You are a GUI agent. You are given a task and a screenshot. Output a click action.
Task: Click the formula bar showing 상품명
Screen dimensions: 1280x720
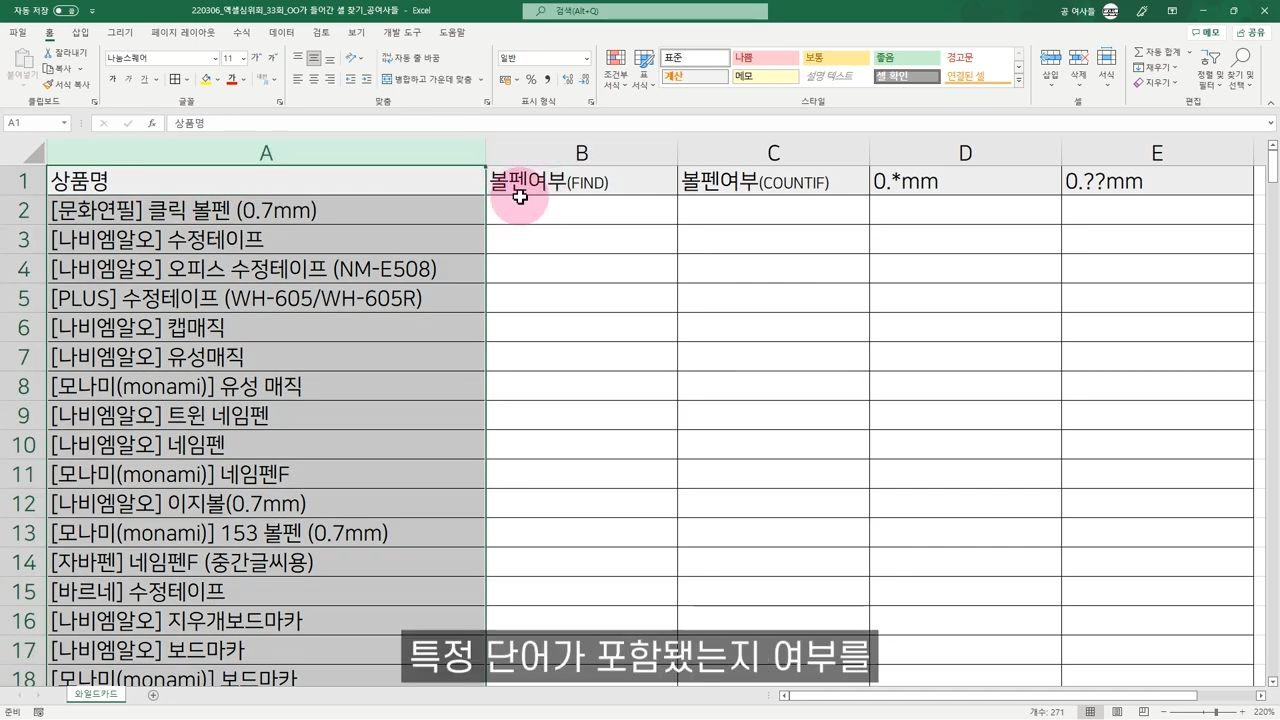tap(718, 123)
